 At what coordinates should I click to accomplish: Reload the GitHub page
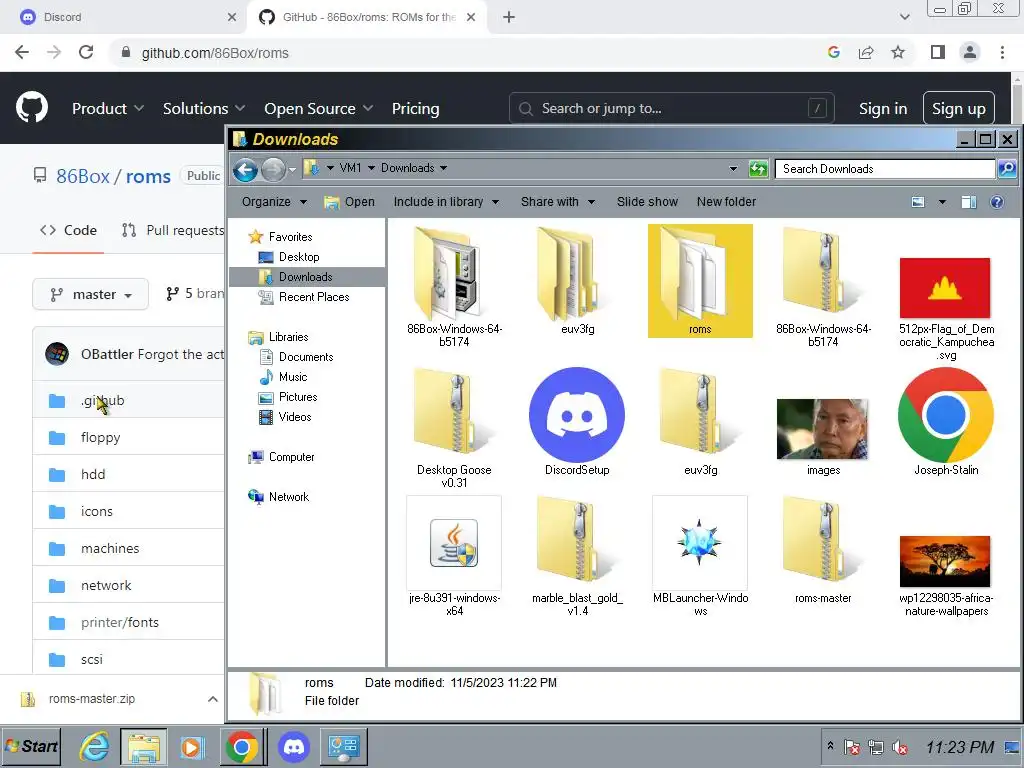pos(86,52)
